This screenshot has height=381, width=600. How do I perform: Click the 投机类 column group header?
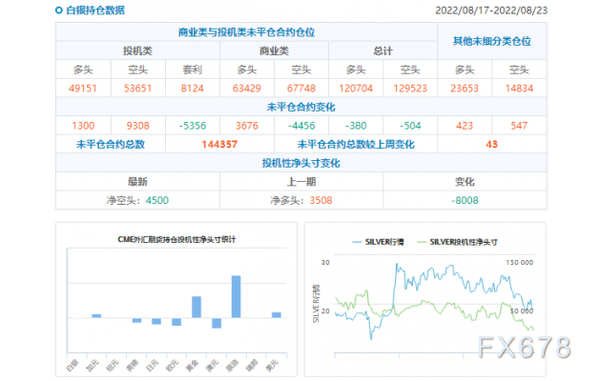click(x=137, y=51)
